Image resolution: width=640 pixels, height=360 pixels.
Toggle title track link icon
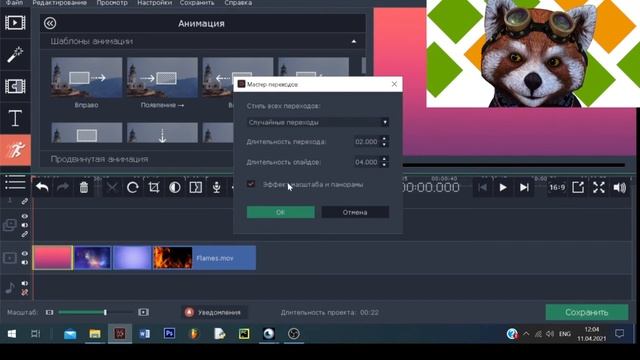(x=25, y=201)
